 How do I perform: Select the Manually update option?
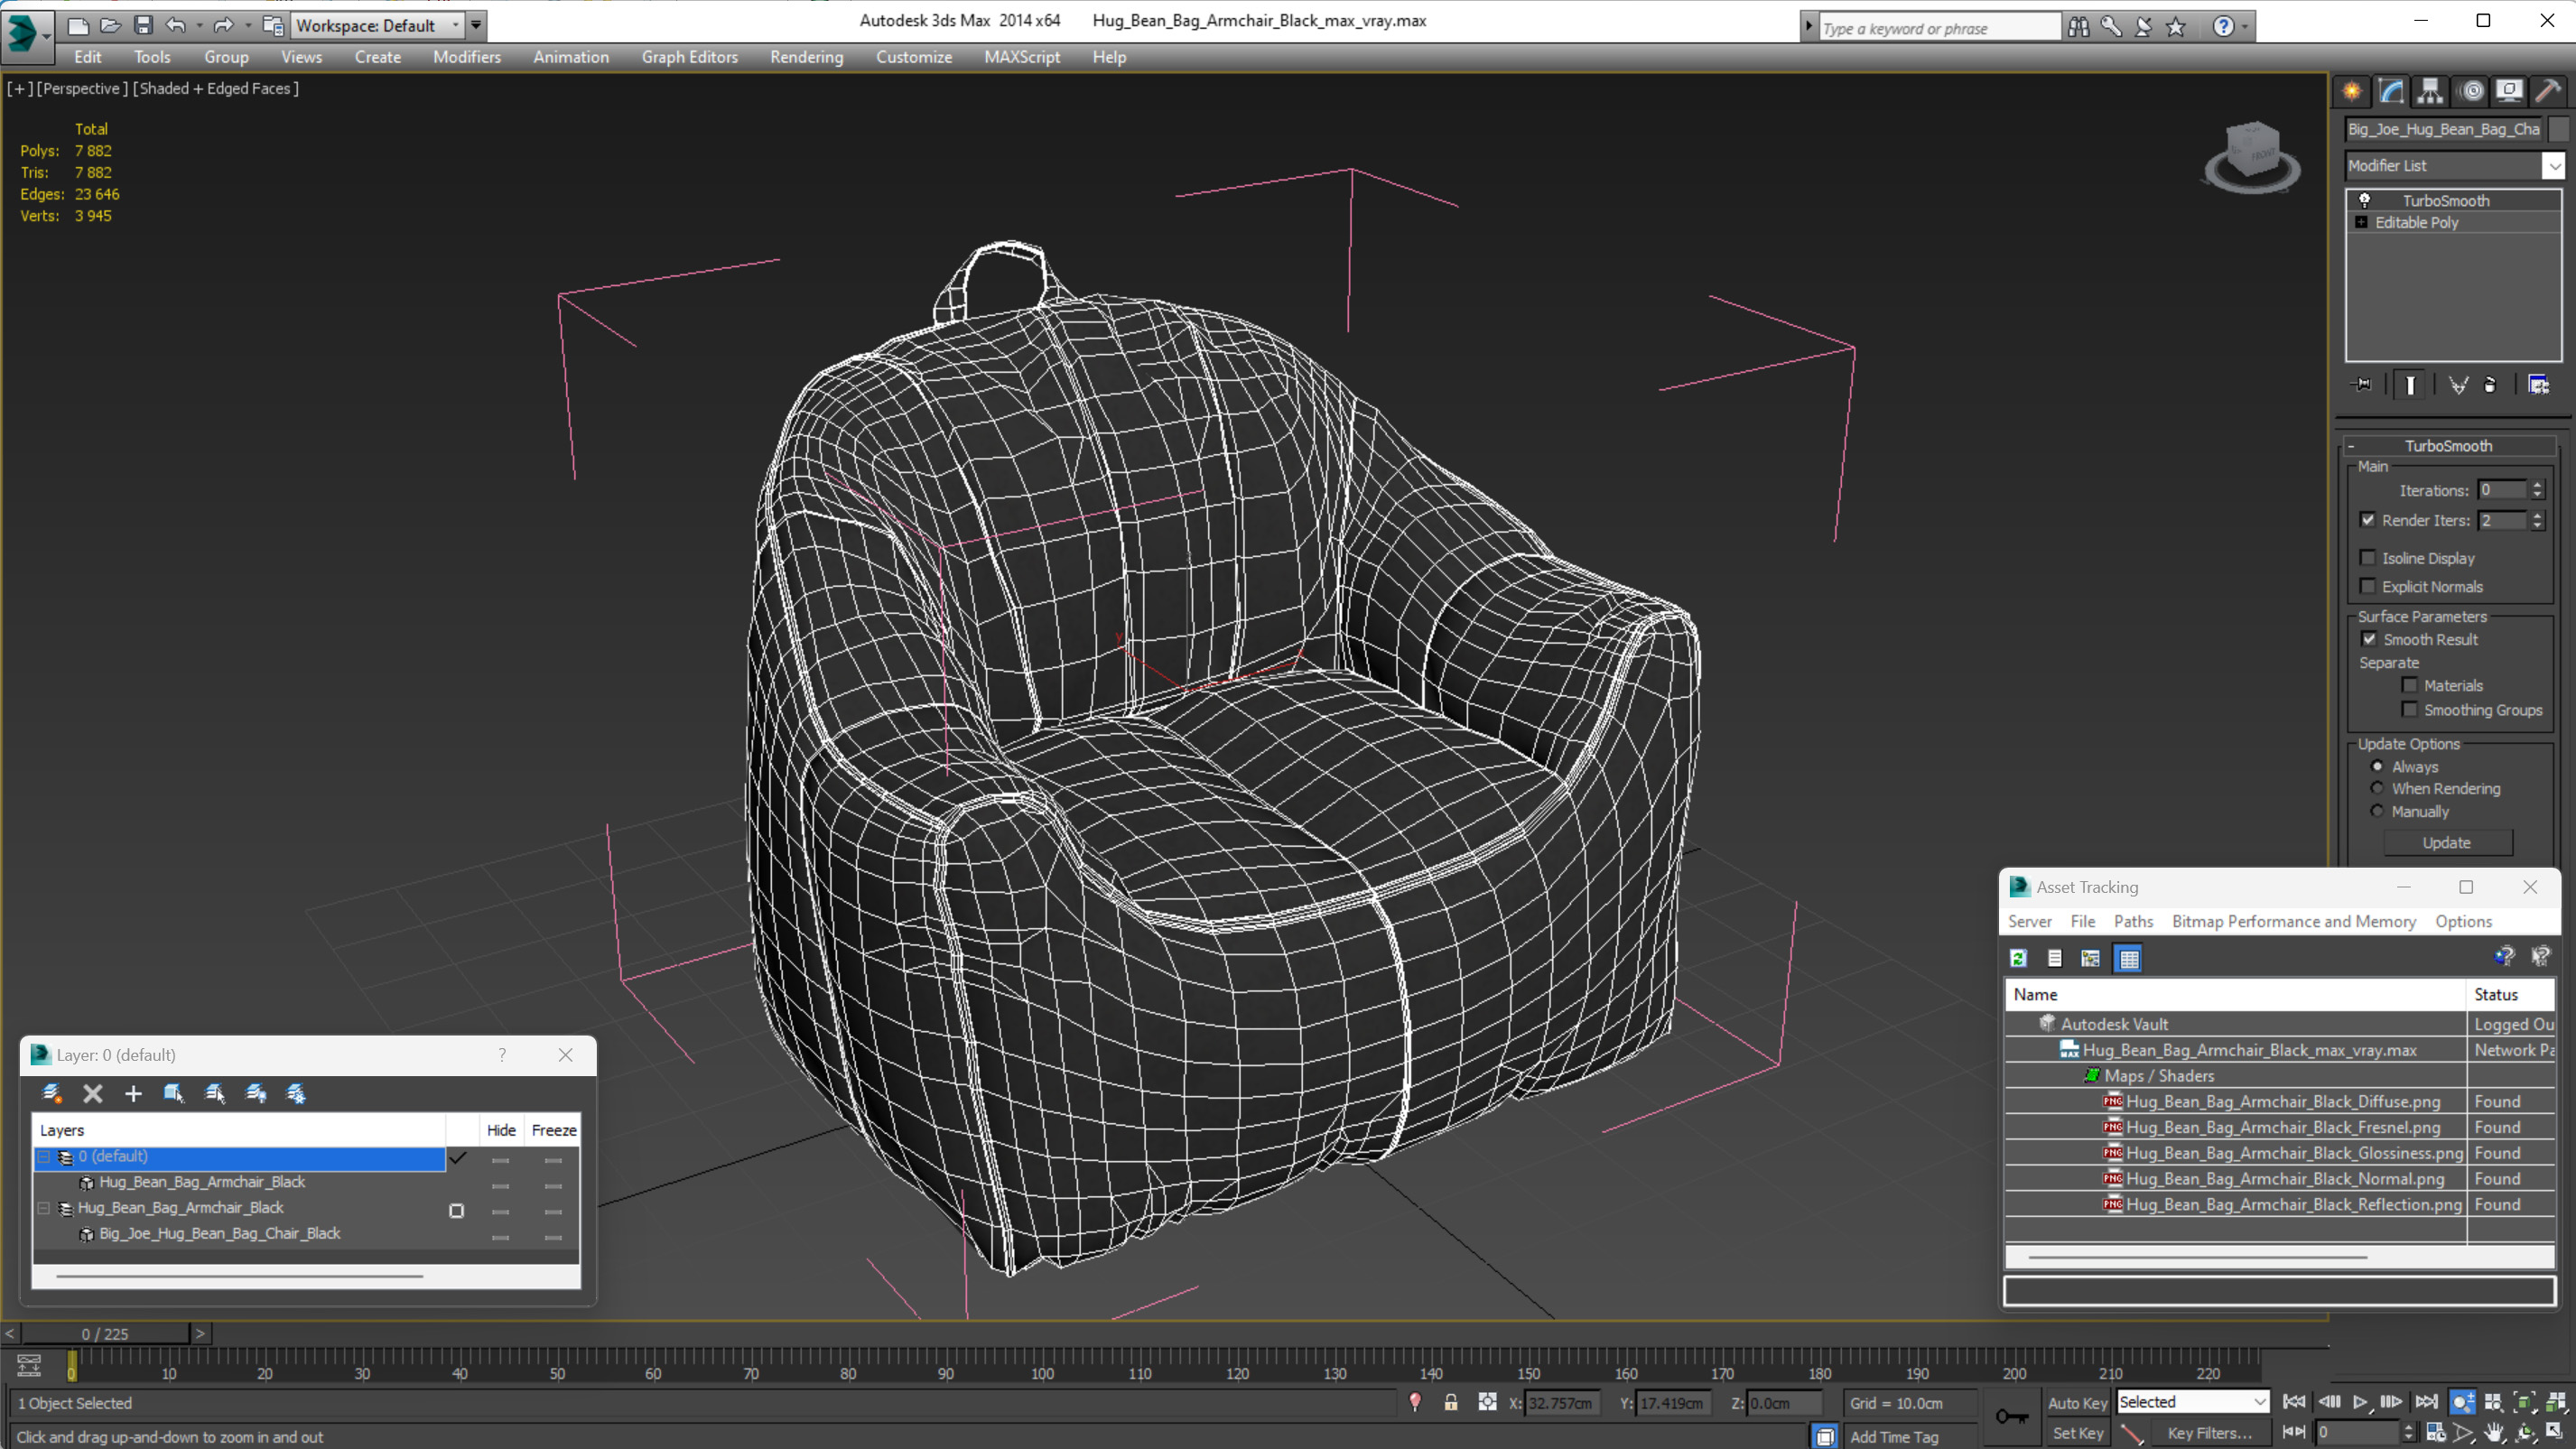(x=2377, y=811)
